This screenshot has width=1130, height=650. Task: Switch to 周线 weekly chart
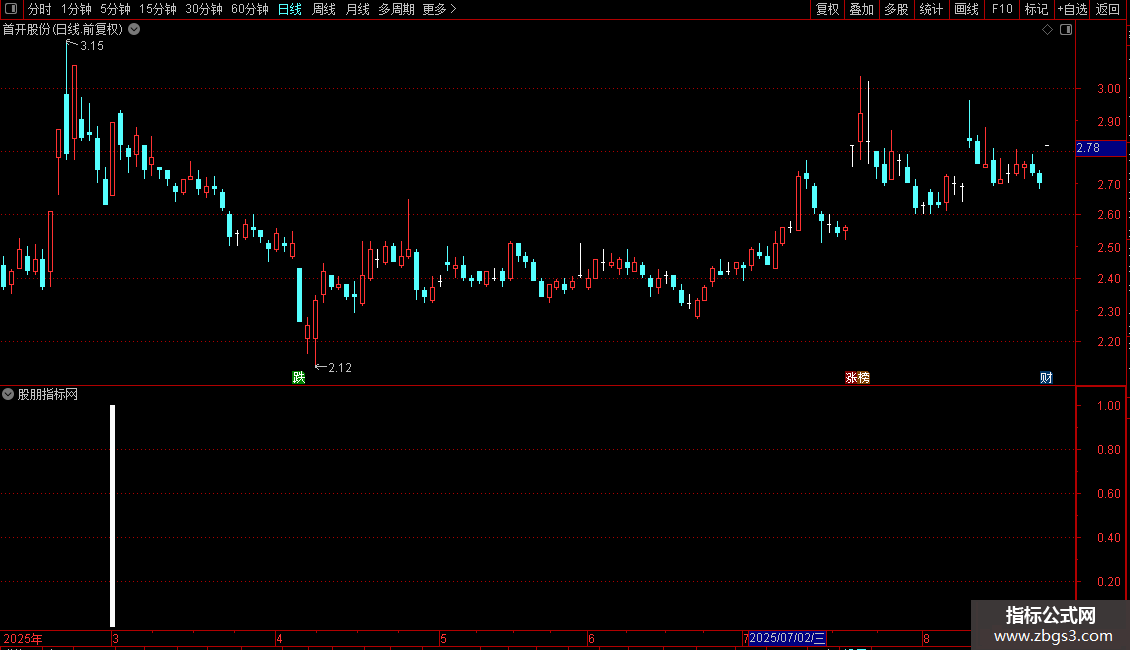point(324,9)
